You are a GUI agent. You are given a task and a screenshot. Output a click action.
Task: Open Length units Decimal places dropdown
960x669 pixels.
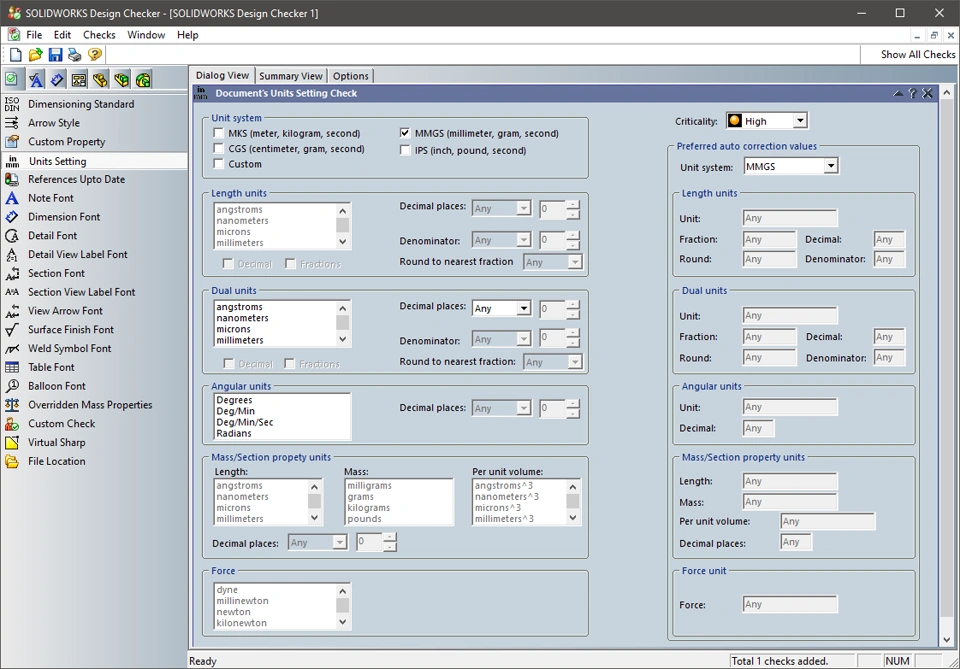523,209
